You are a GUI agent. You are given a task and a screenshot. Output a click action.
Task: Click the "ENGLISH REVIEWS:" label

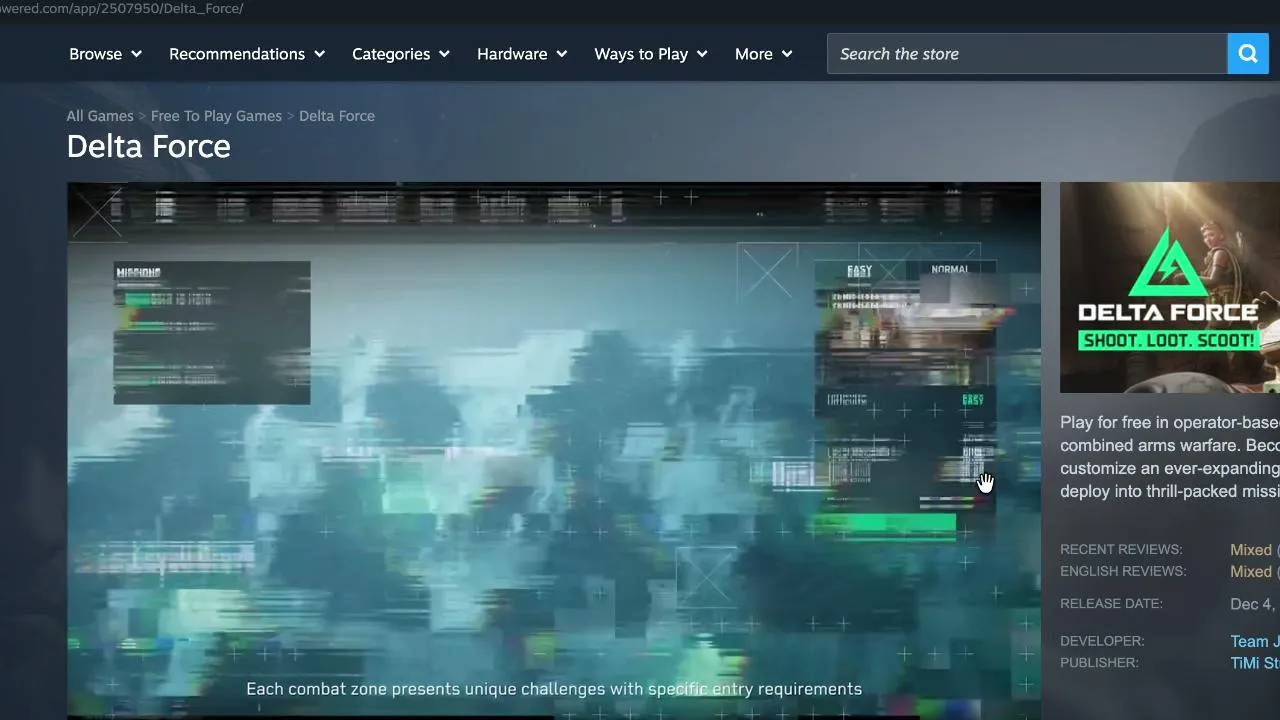tap(1123, 572)
